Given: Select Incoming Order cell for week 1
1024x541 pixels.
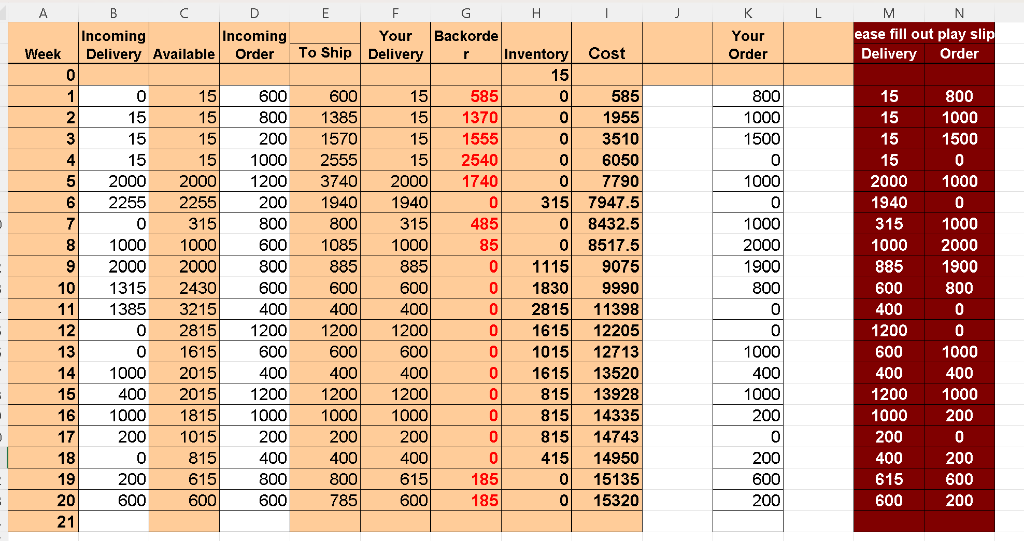Looking at the screenshot, I should pos(255,96).
